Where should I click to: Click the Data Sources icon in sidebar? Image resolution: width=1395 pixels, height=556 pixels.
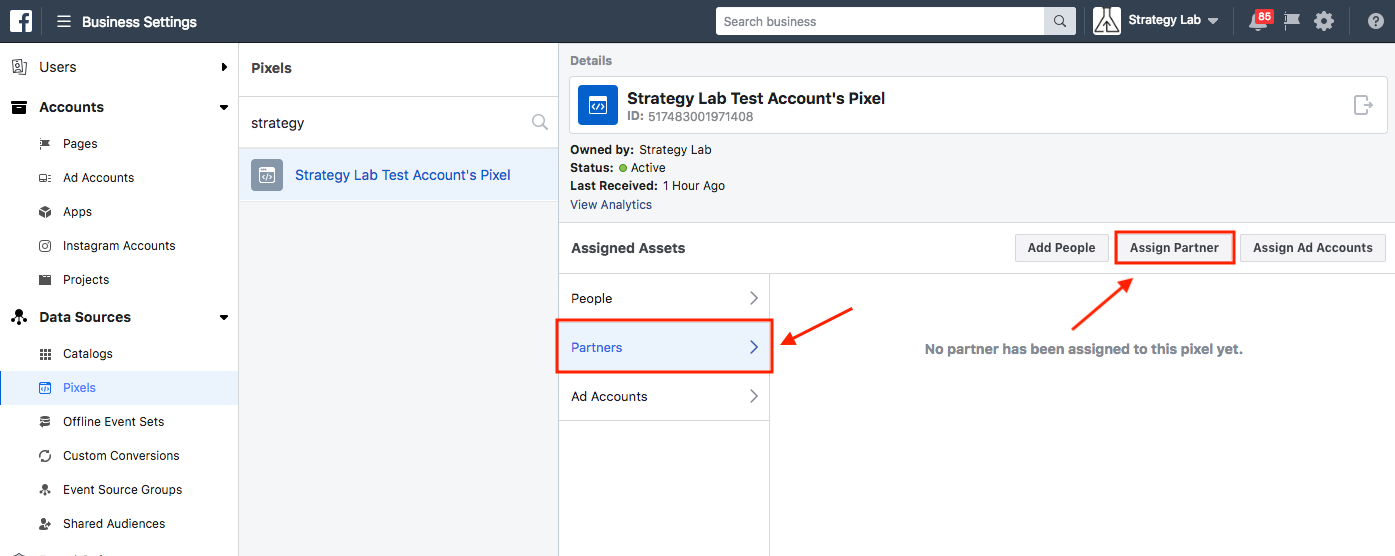tap(18, 317)
